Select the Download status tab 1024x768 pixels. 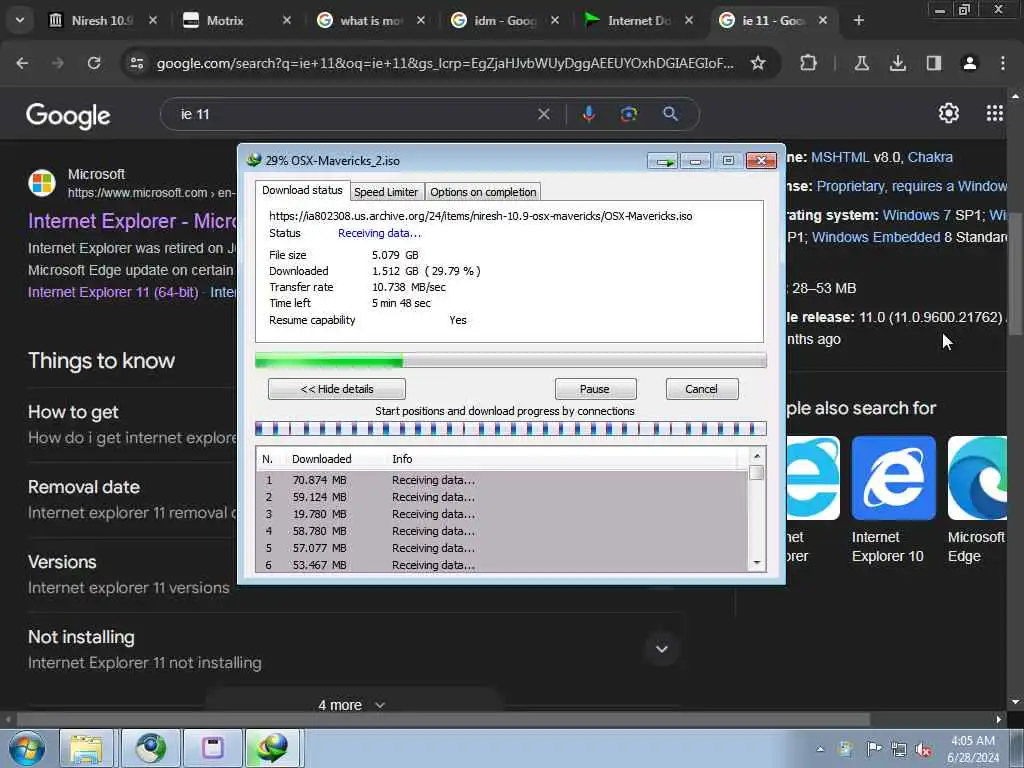[x=302, y=191]
